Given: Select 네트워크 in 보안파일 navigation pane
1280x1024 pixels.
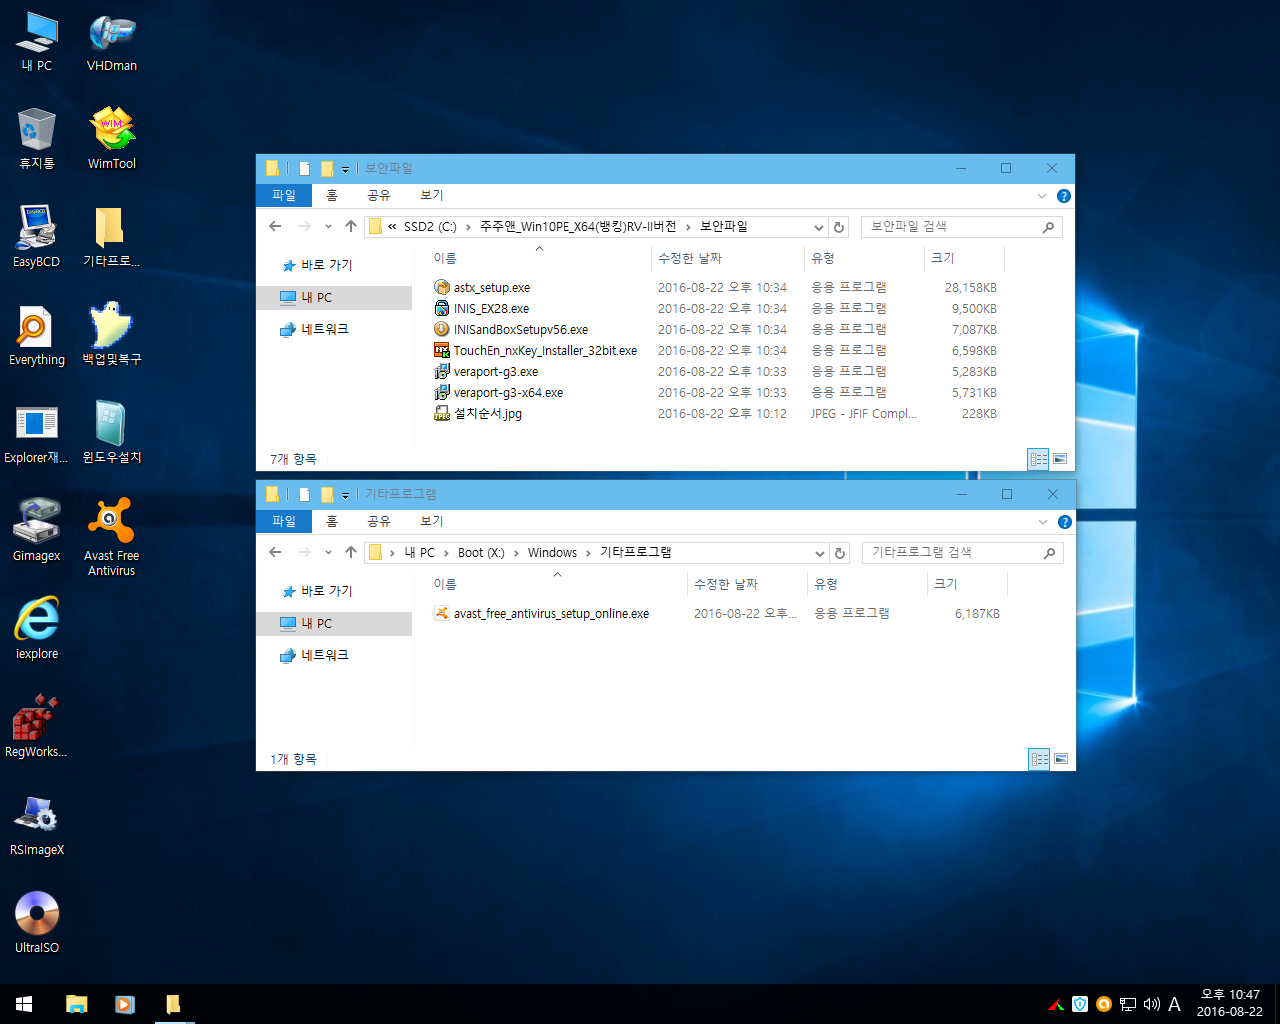Looking at the screenshot, I should point(314,329).
